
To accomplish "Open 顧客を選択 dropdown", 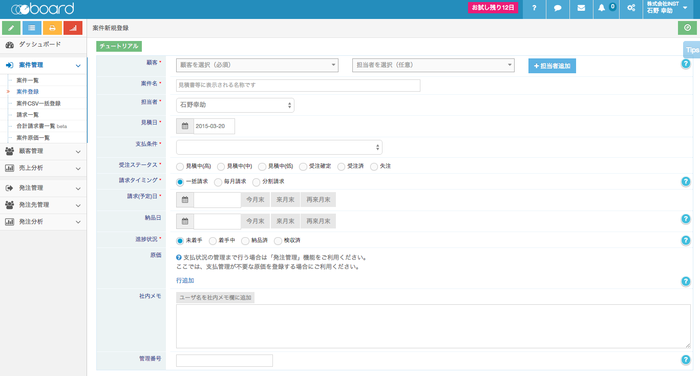I will point(257,65).
